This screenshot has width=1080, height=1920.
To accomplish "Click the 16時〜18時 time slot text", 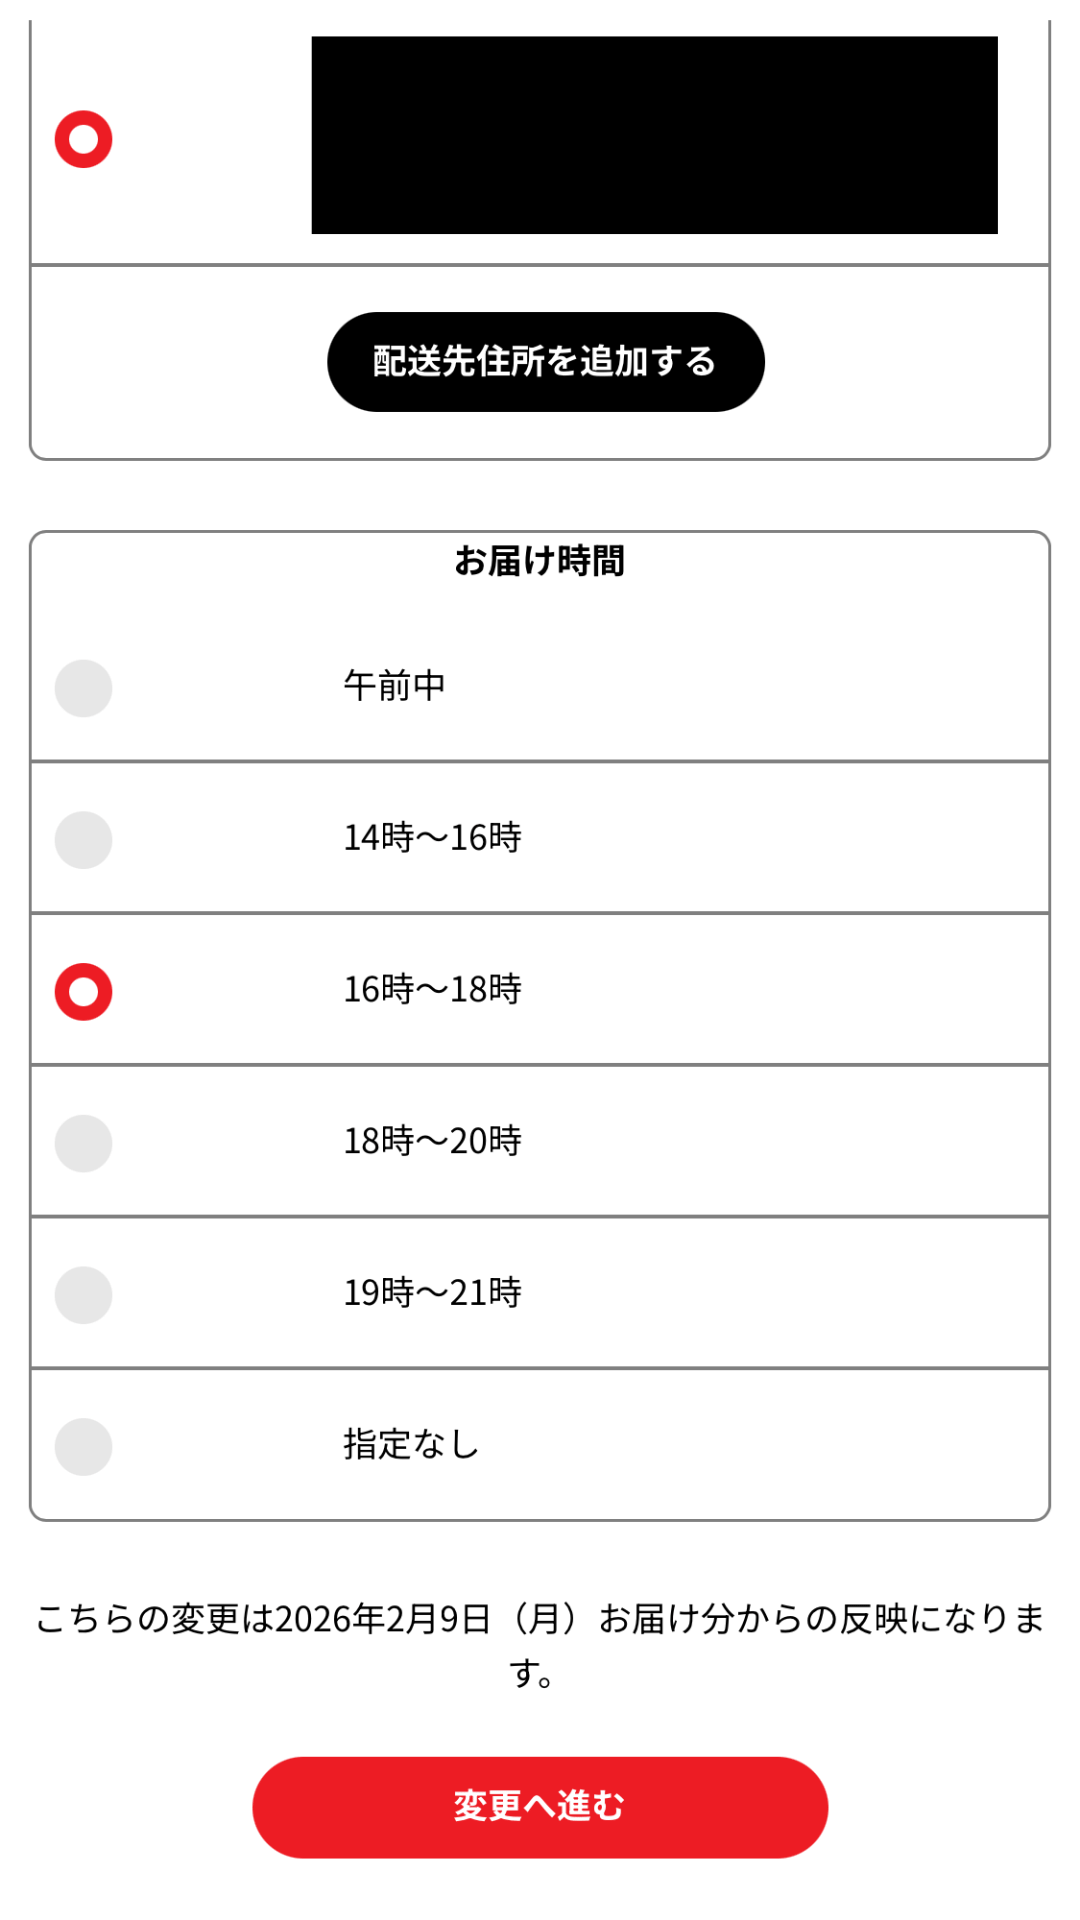I will click(x=432, y=990).
